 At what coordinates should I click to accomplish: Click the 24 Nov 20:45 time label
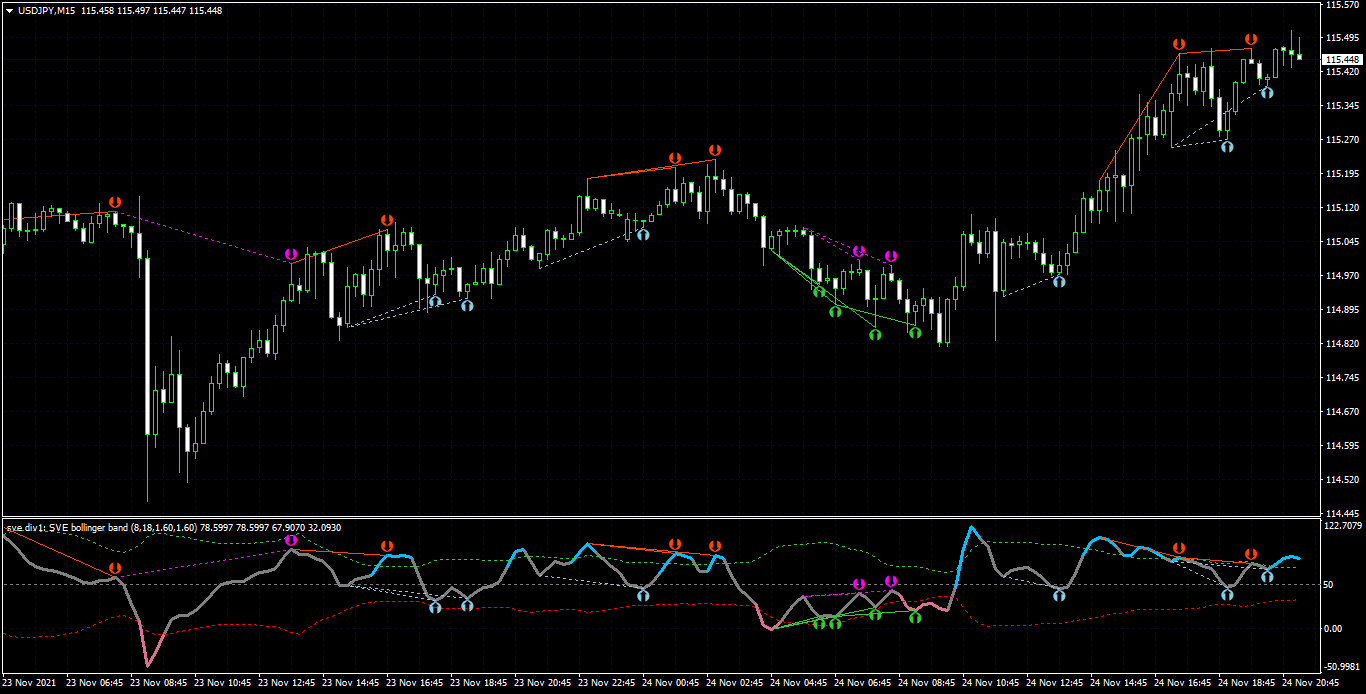pos(1312,684)
